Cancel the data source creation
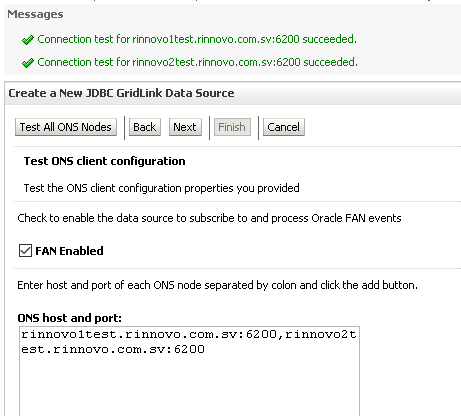Screen dimensions: 461x416 (284, 127)
